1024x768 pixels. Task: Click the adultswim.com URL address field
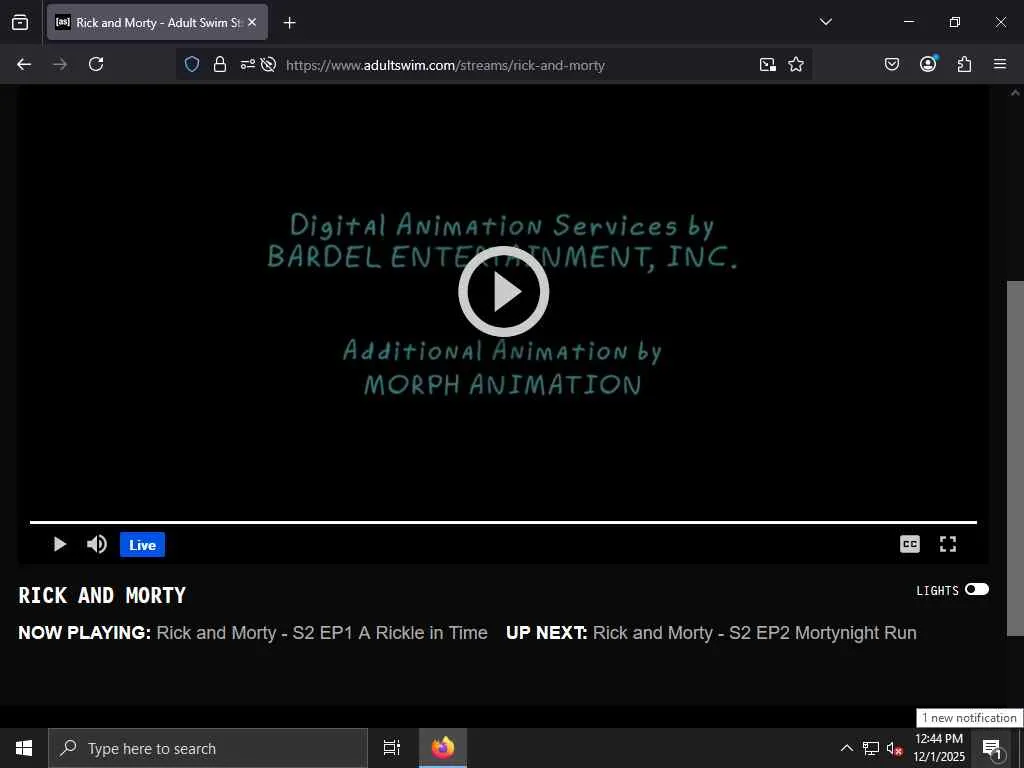445,65
